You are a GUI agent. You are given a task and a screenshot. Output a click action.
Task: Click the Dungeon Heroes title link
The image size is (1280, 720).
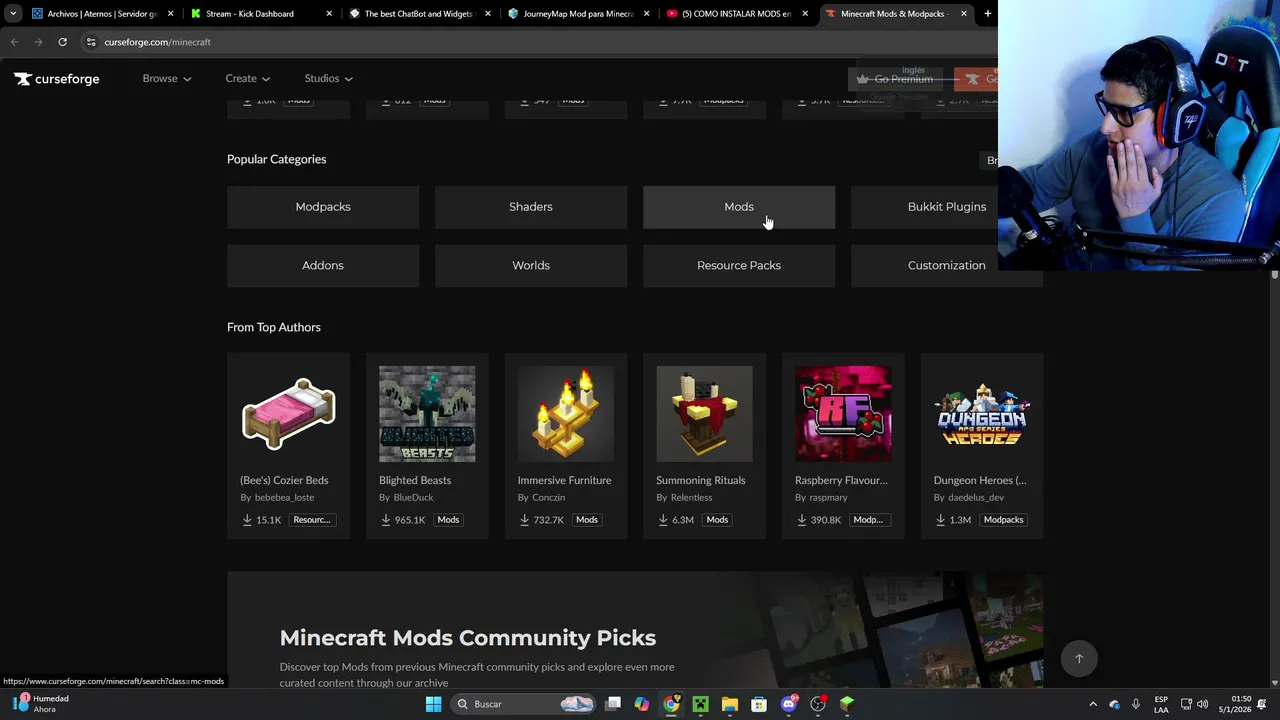(x=980, y=480)
